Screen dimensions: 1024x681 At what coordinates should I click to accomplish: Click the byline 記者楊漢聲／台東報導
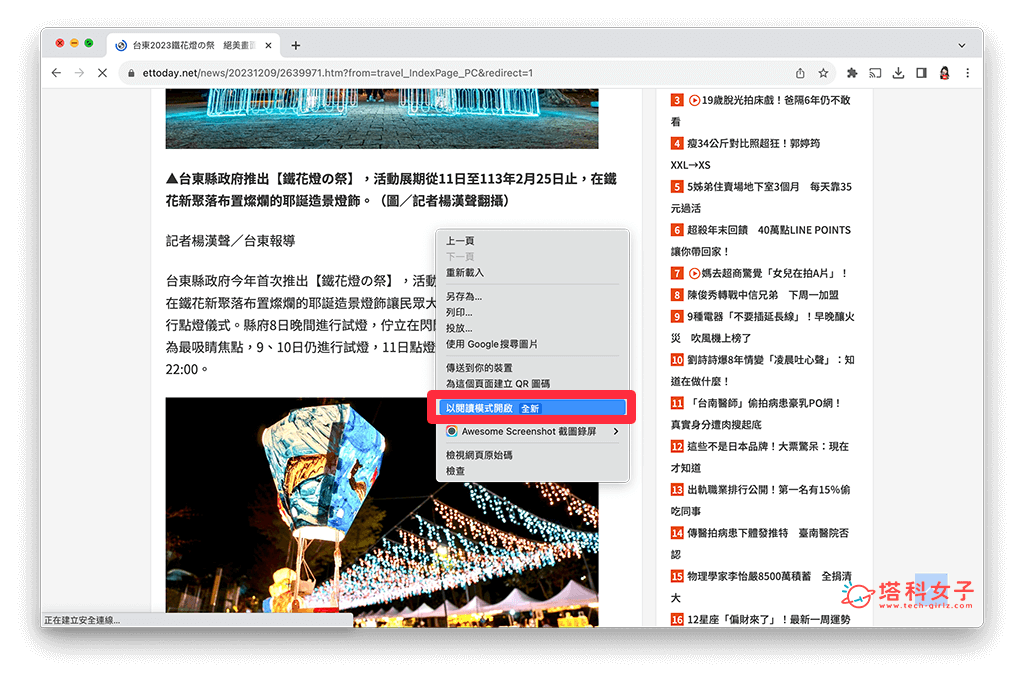click(231, 241)
